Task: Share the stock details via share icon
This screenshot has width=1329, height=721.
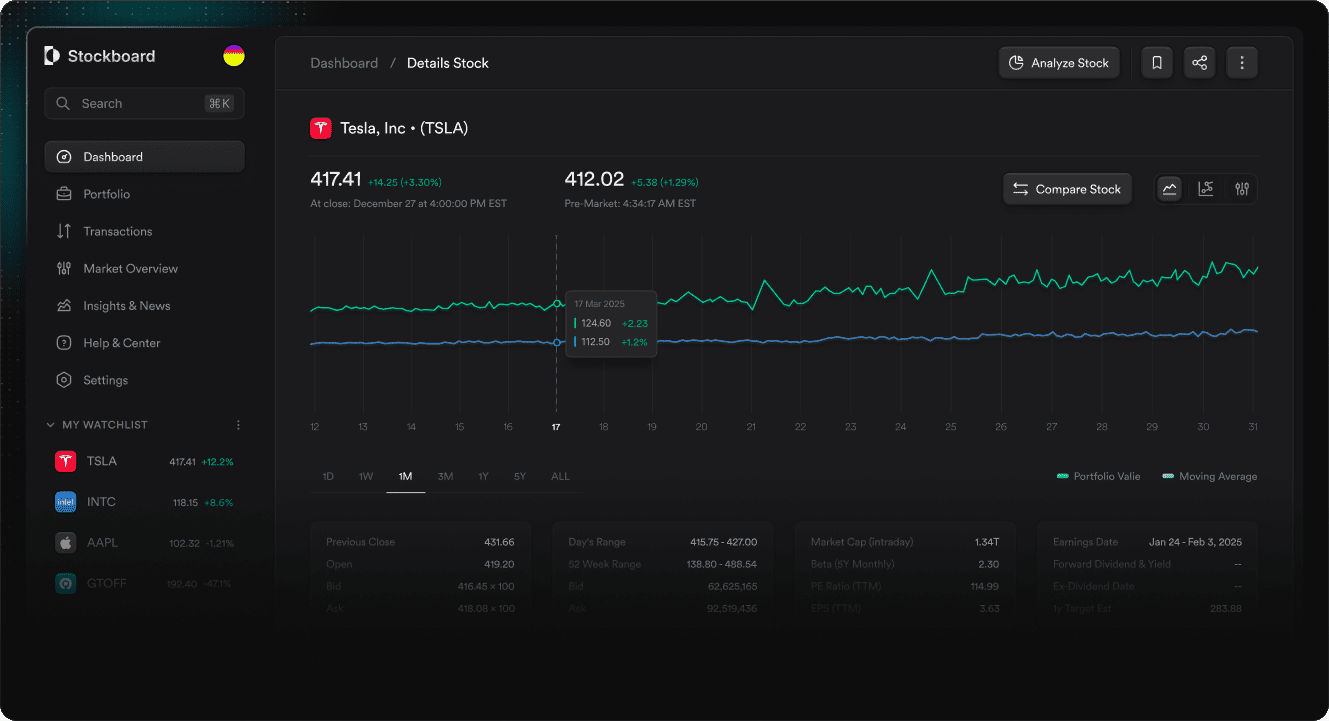Action: pyautogui.click(x=1200, y=63)
